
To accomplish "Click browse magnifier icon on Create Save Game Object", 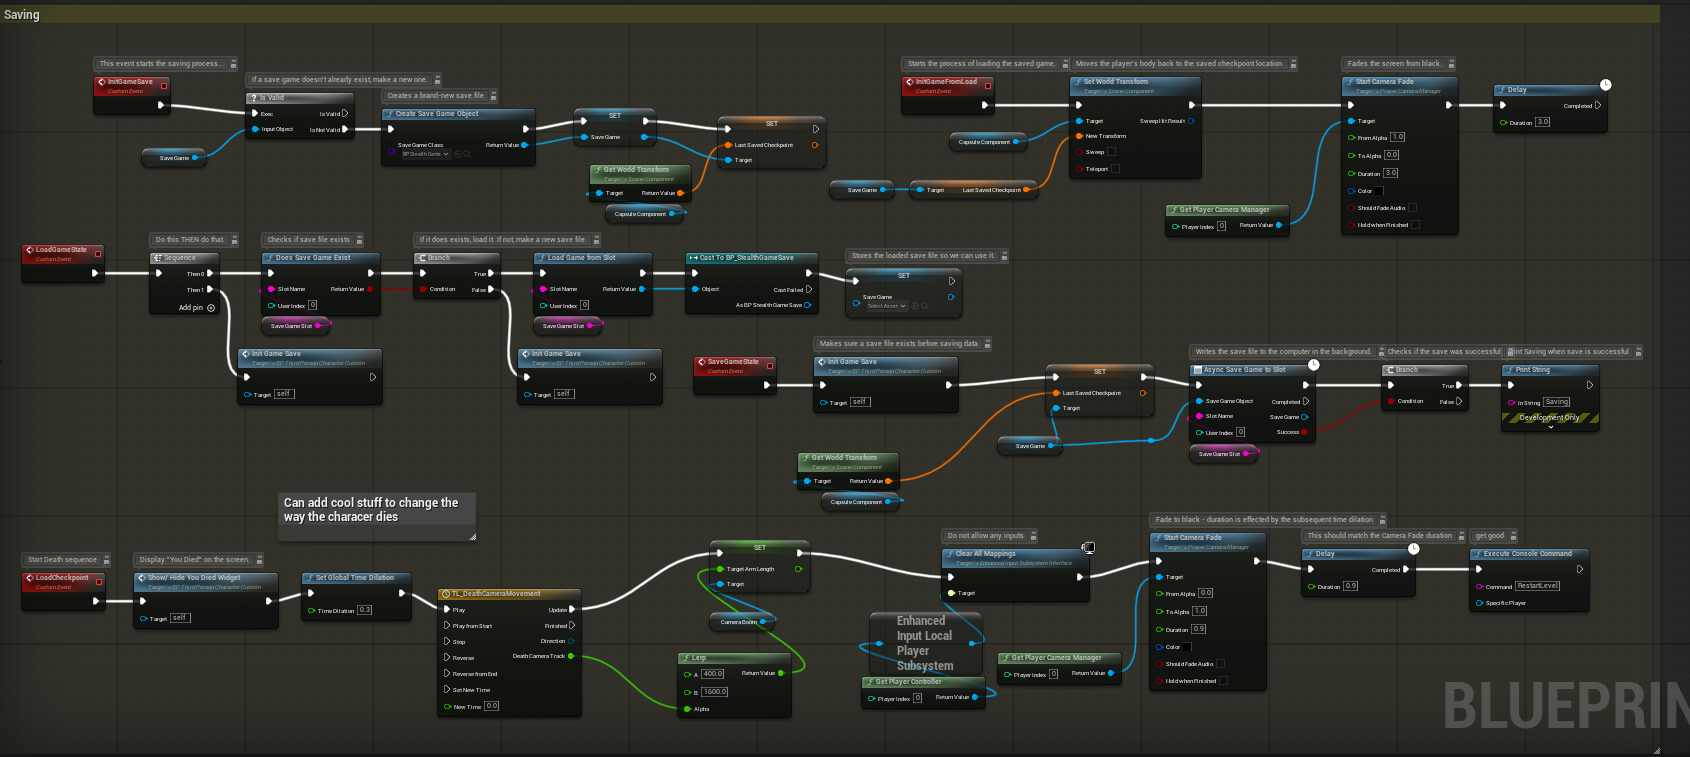I will point(467,154).
